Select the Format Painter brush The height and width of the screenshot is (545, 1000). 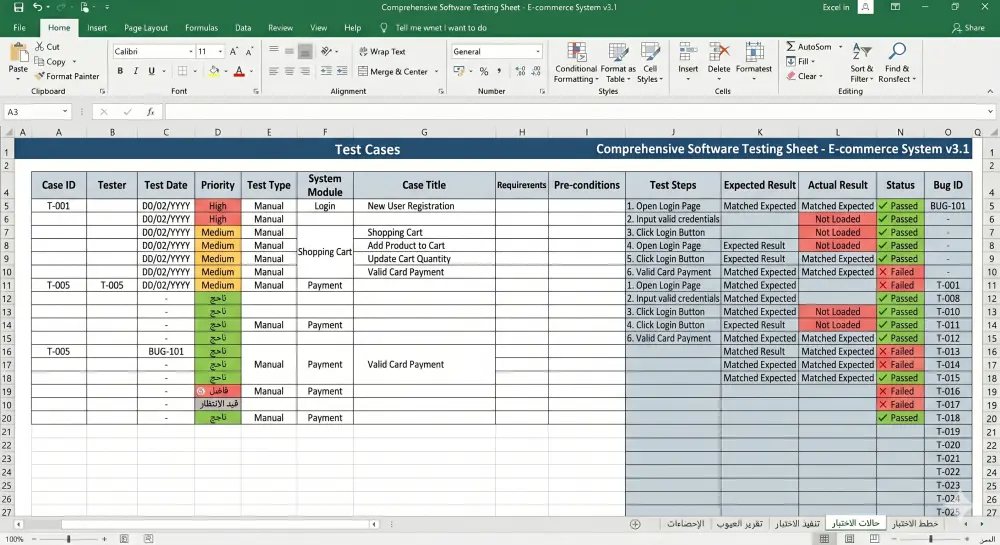(40, 76)
